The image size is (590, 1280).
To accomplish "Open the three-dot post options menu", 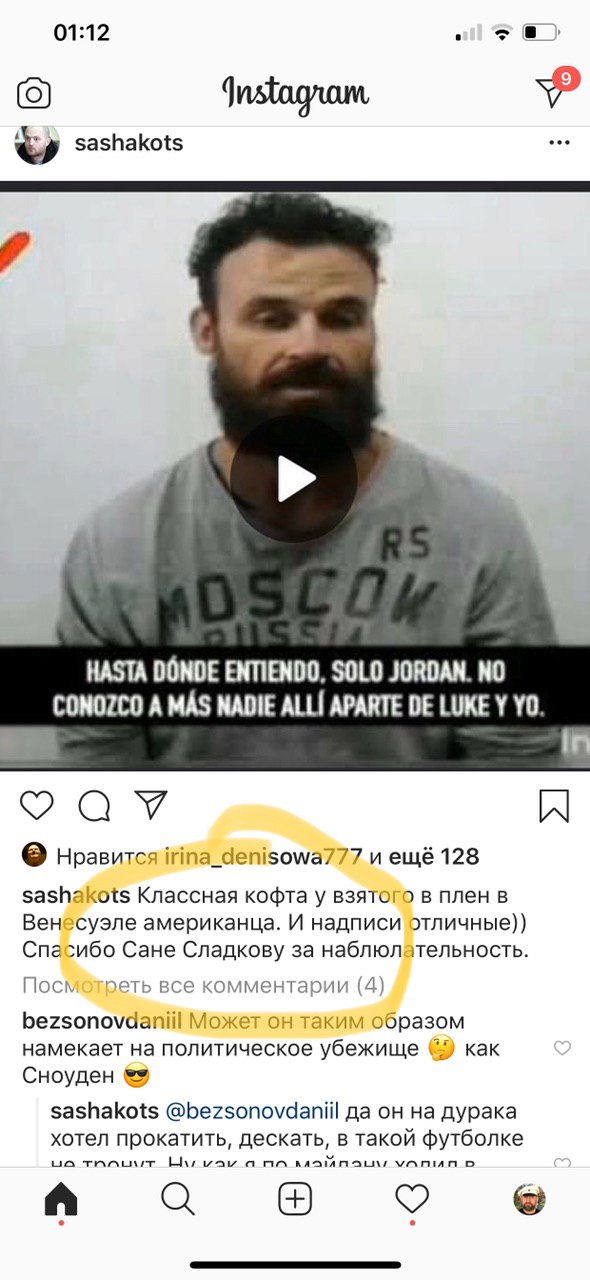I will coord(559,144).
